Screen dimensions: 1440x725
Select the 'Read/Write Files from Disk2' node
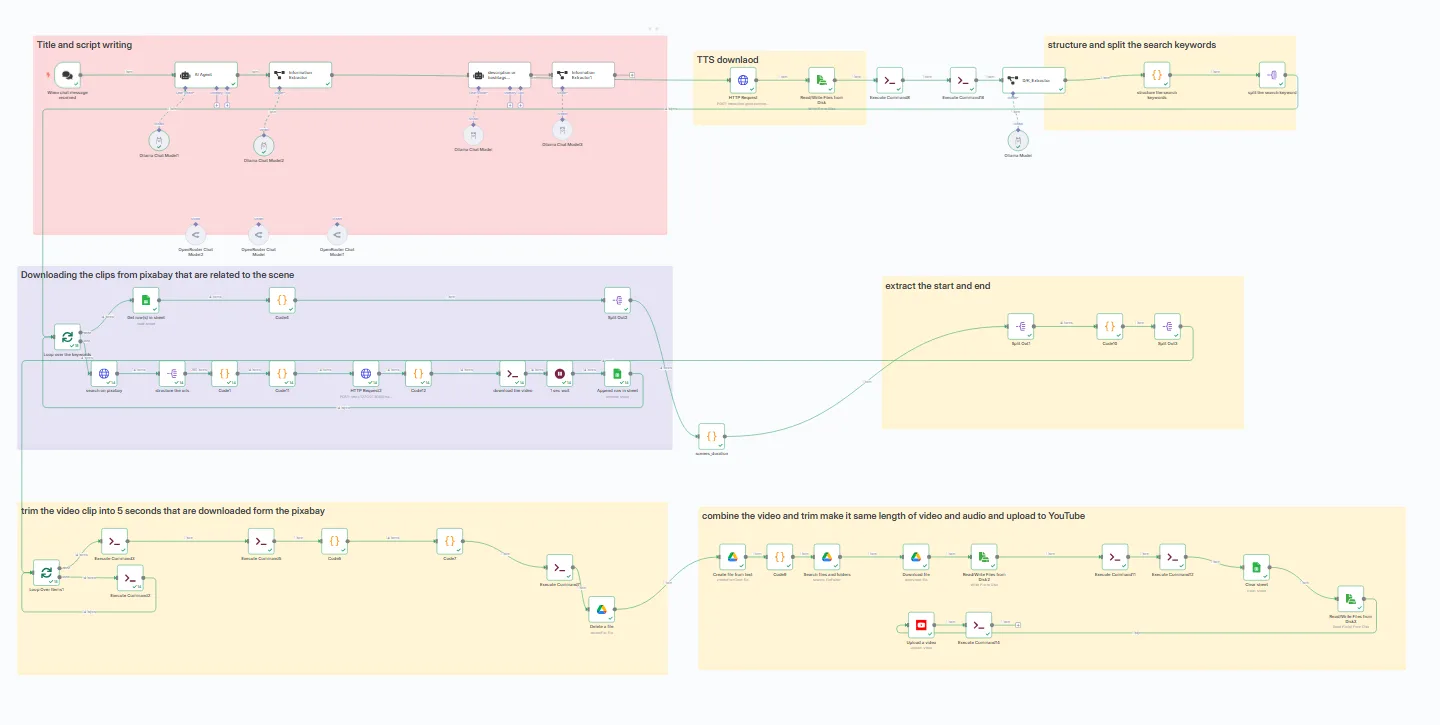tap(985, 558)
